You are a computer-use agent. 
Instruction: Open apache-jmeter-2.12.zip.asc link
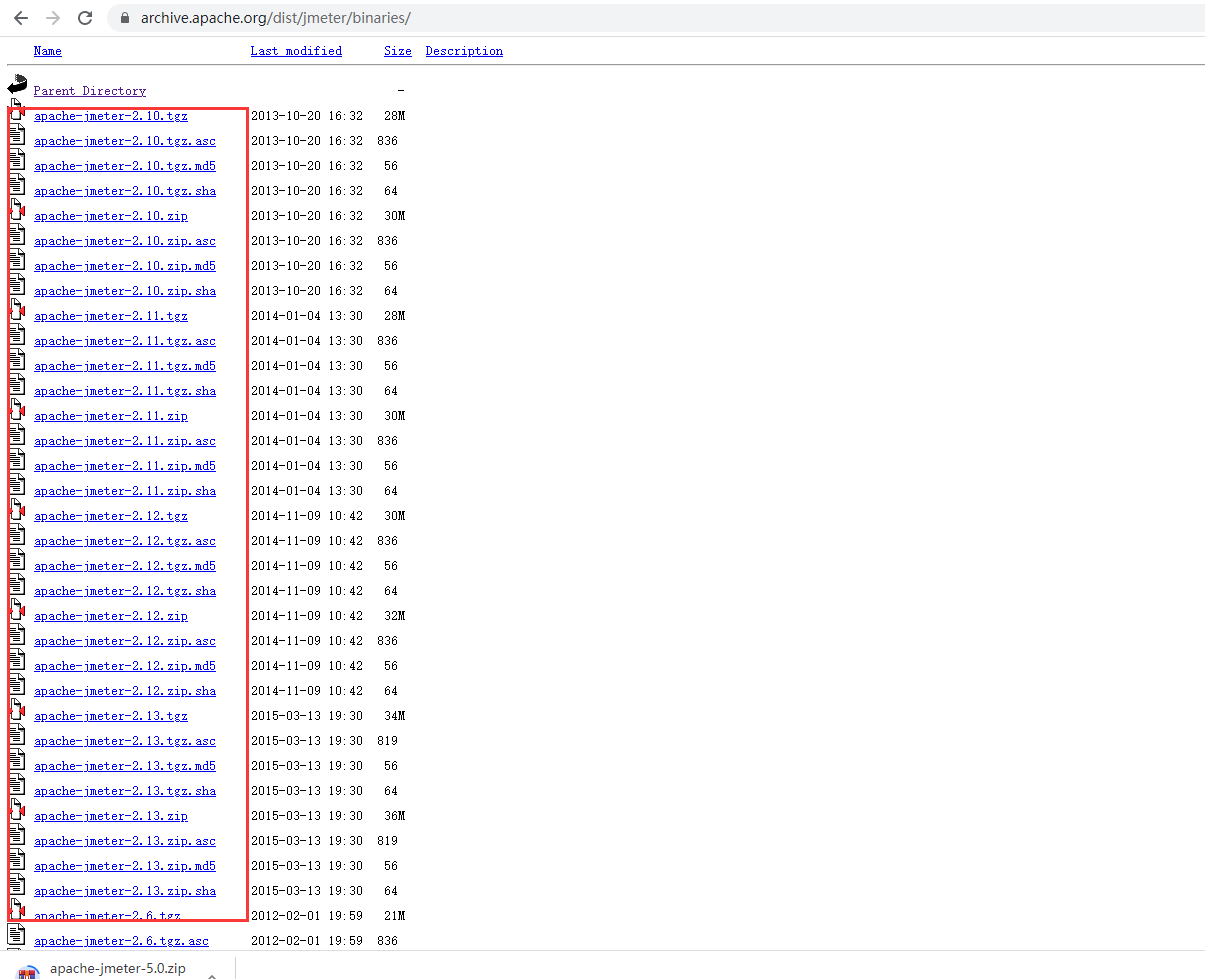[x=125, y=641]
